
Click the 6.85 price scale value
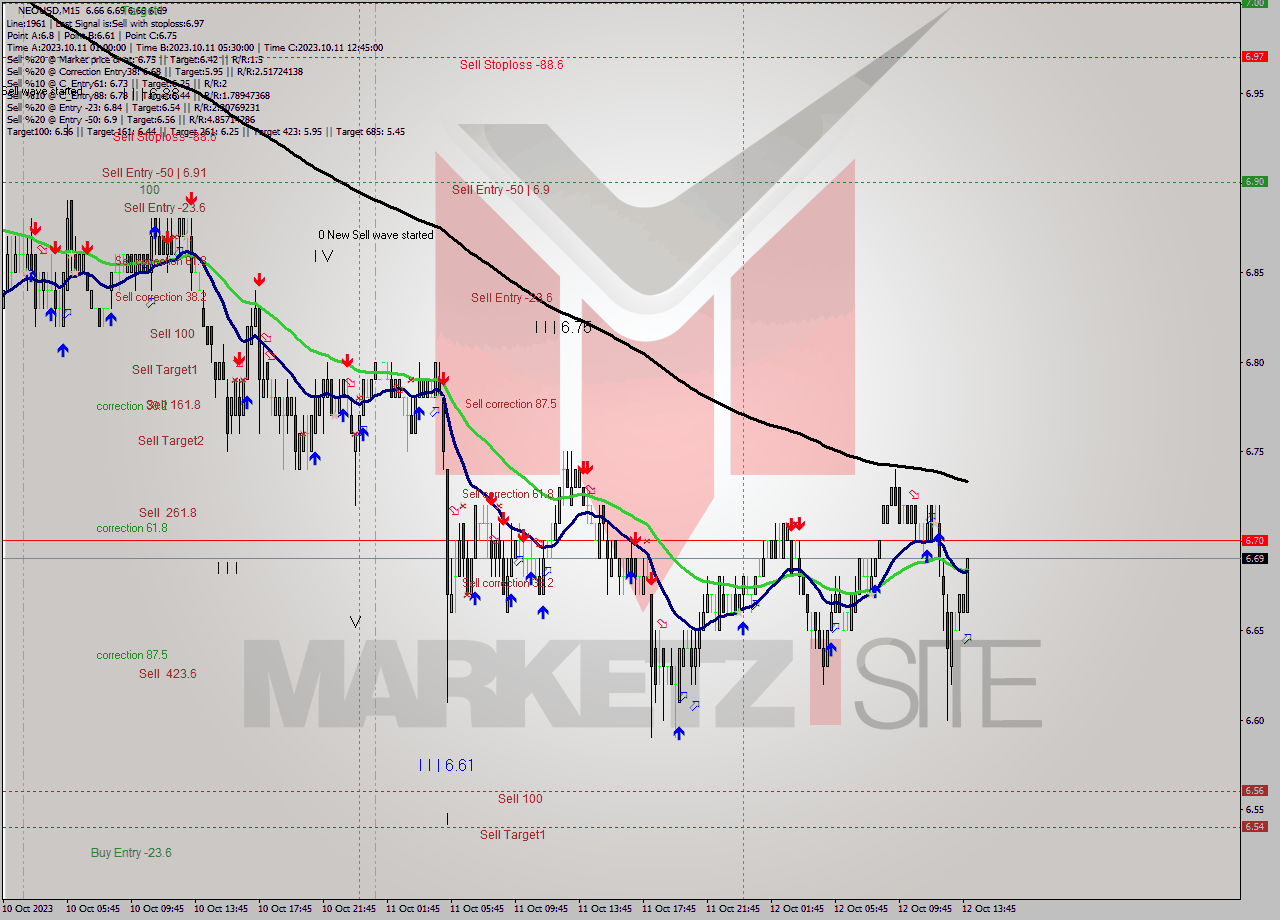[1255, 273]
